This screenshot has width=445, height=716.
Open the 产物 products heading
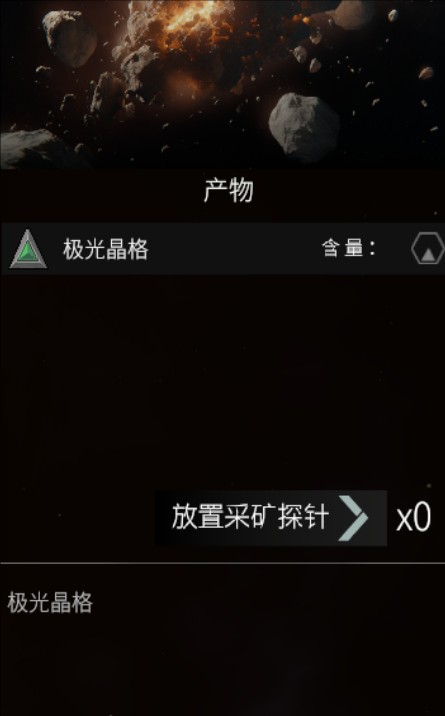[x=228, y=190]
